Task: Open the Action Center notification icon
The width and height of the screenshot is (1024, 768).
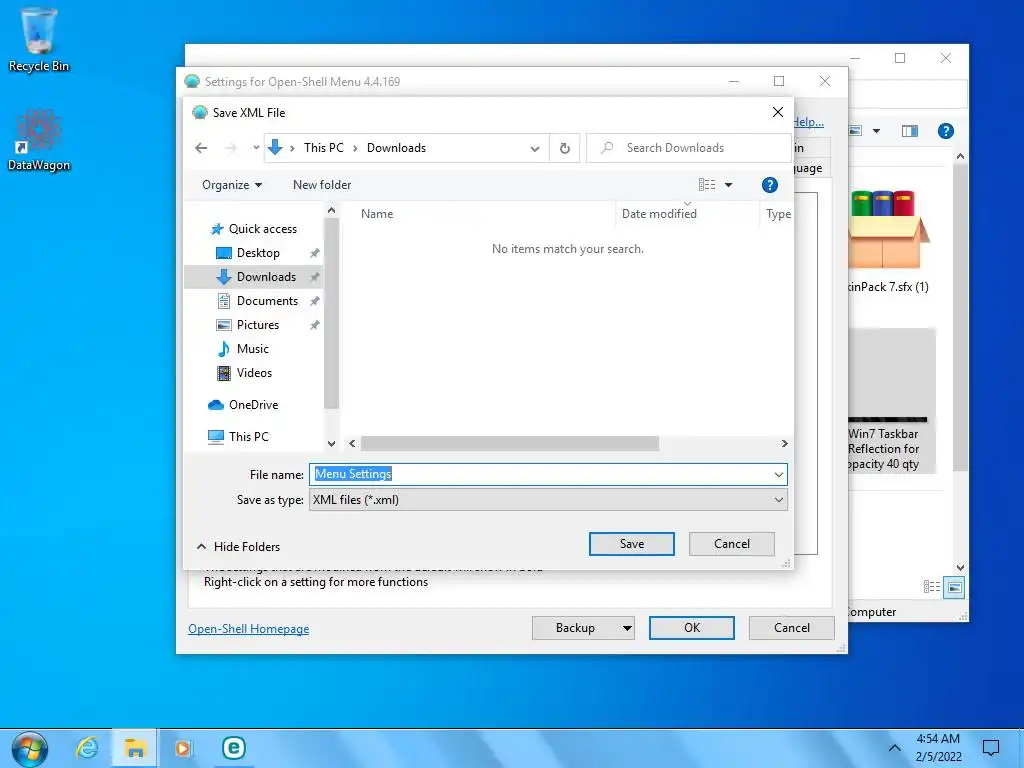Action: [x=991, y=748]
